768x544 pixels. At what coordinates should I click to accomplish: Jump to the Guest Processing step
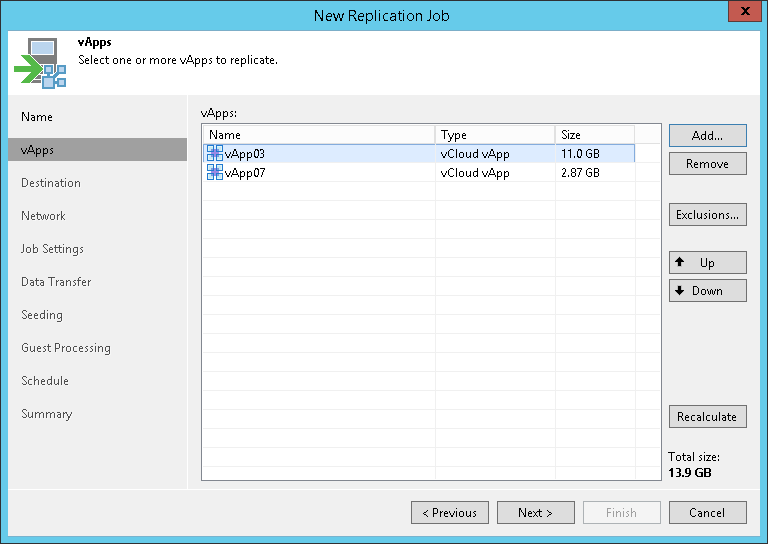[66, 348]
